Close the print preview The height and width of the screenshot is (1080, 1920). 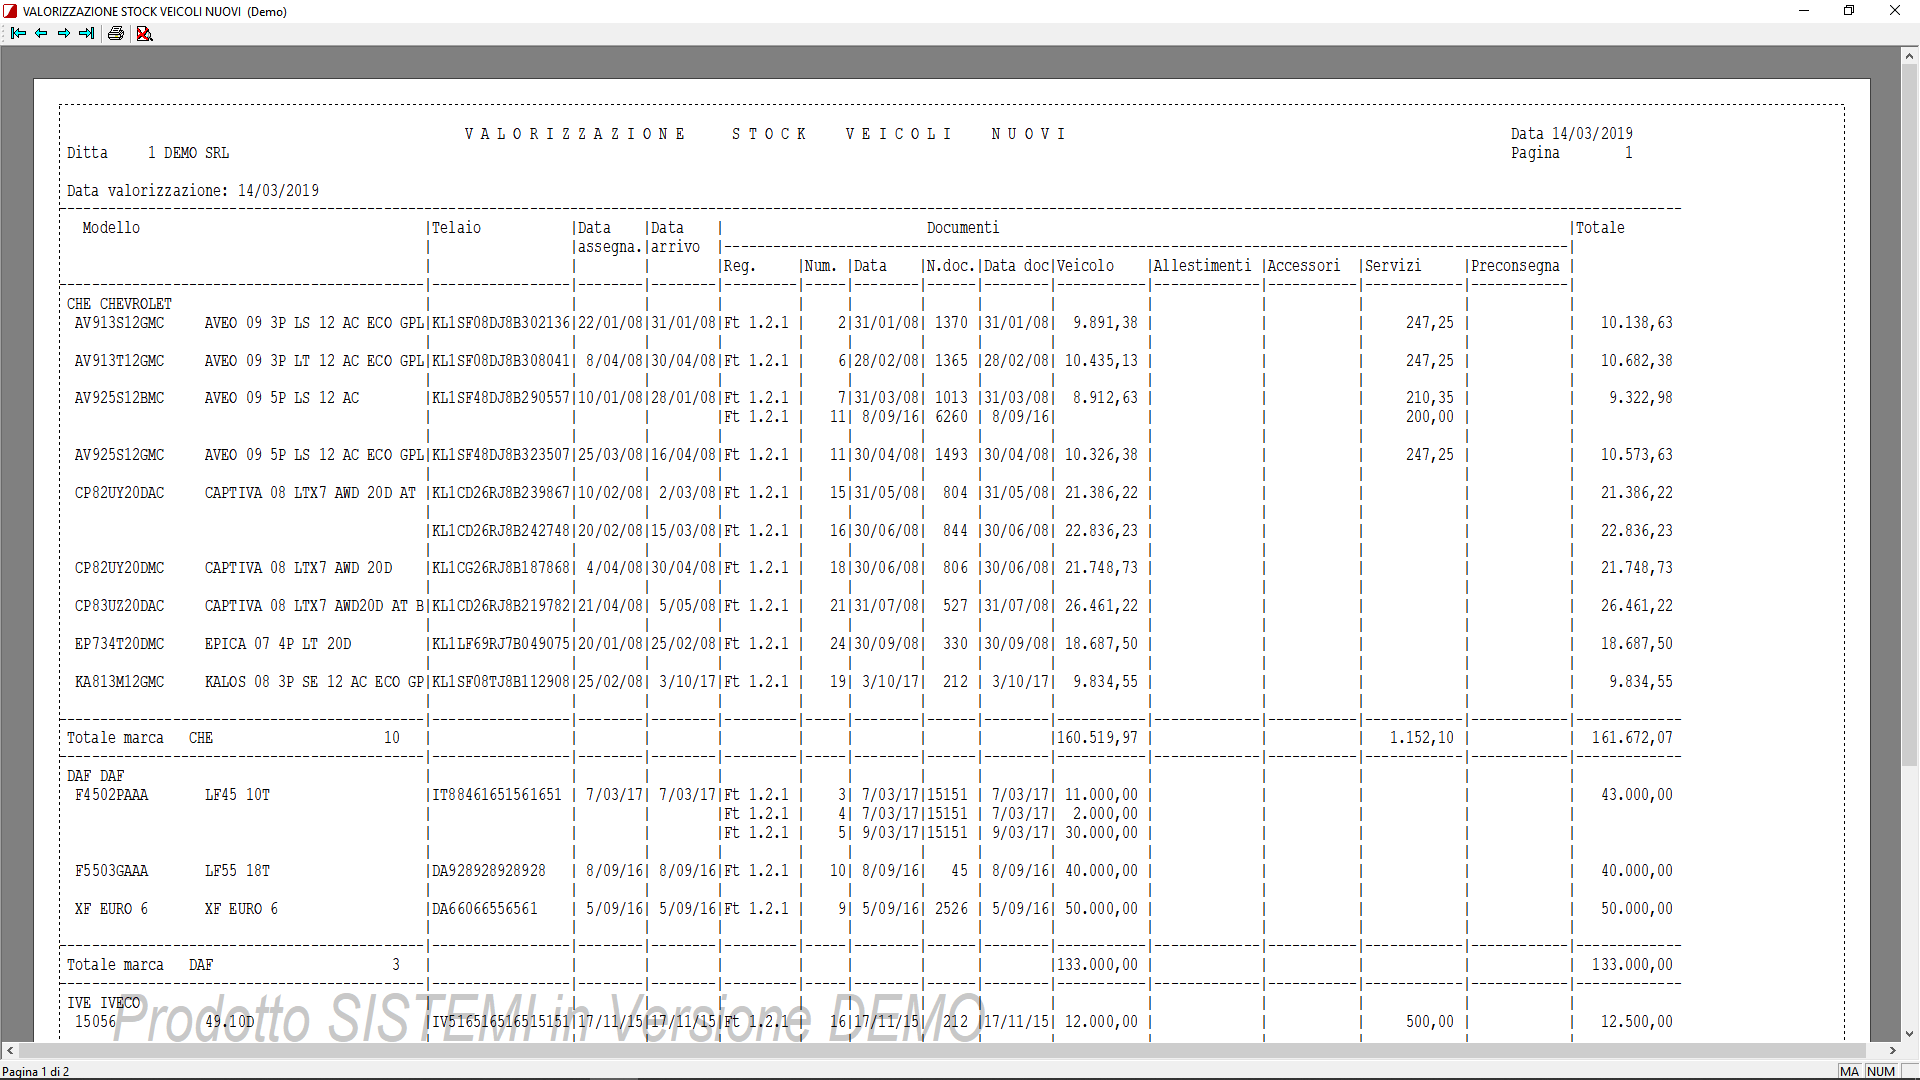click(x=145, y=33)
